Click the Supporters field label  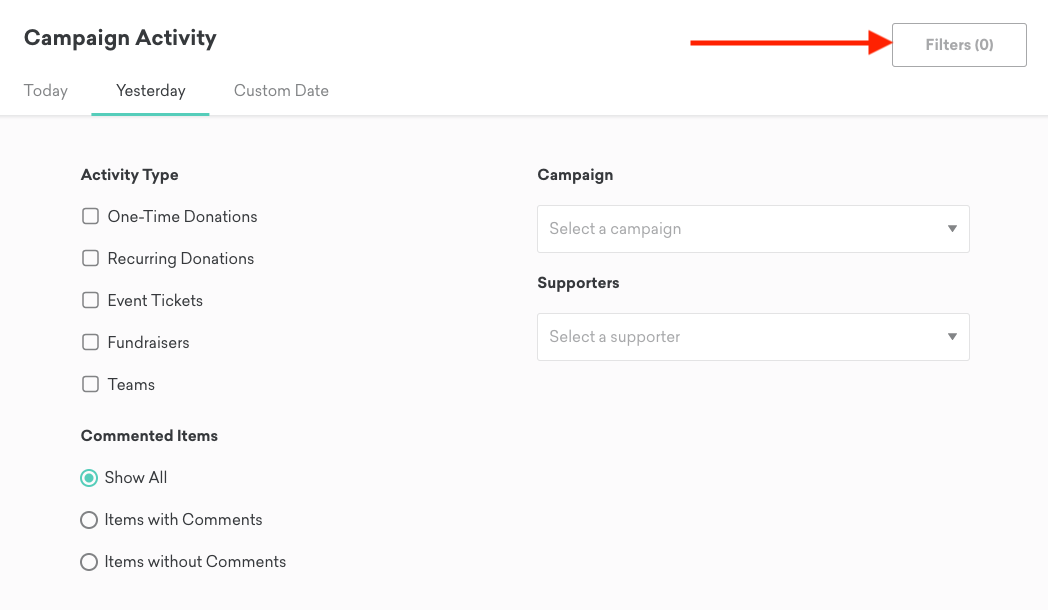[578, 283]
